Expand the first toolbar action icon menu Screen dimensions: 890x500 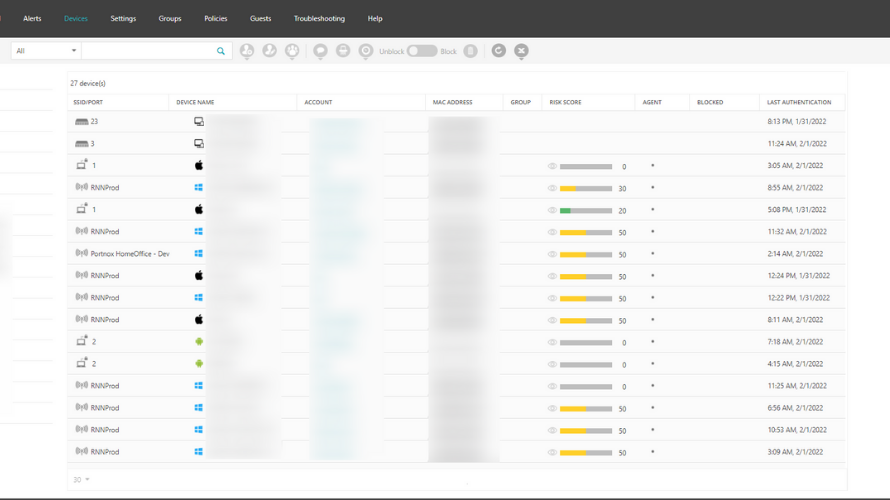point(247,51)
